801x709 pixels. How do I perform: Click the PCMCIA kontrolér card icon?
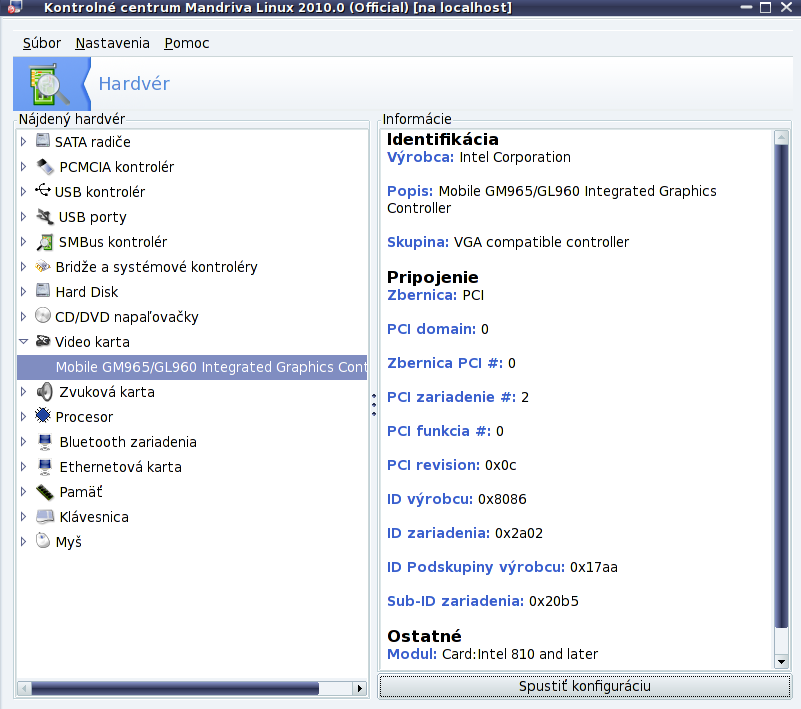(45, 166)
